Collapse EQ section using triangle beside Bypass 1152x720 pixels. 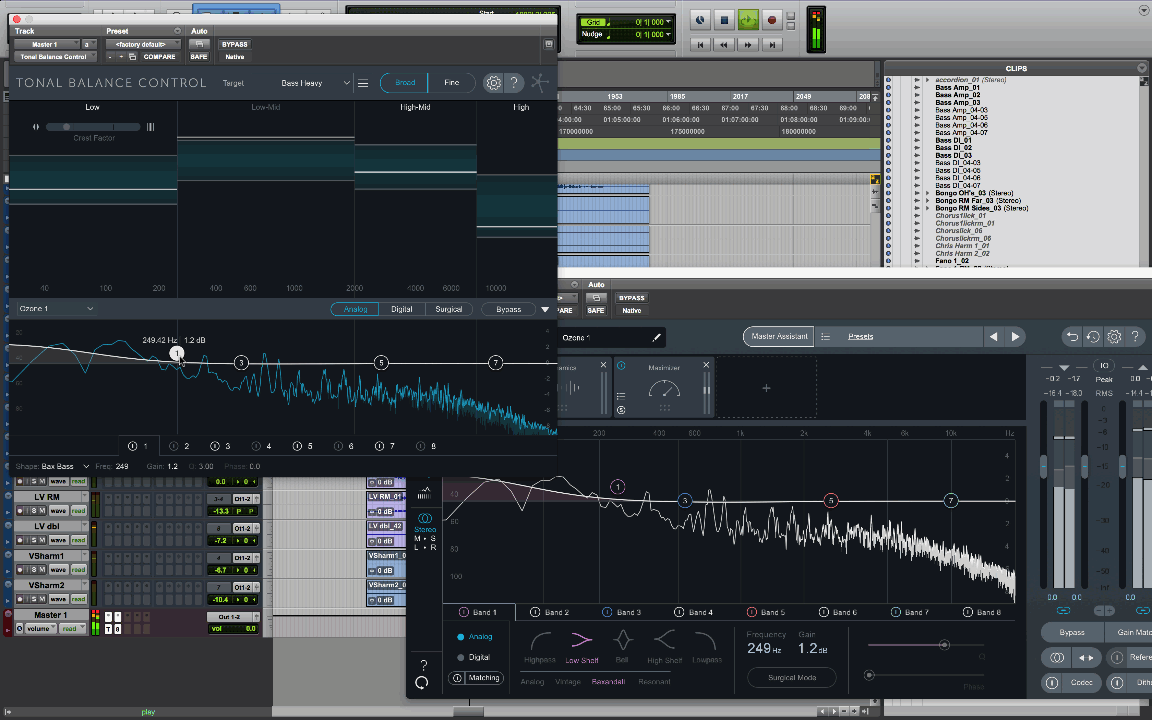pos(545,309)
